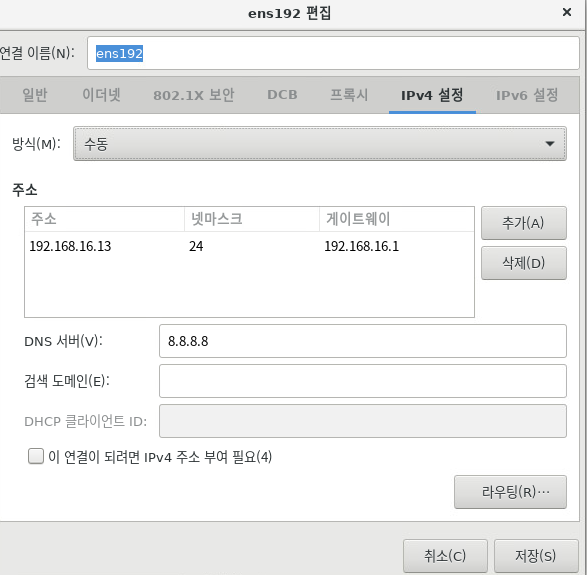Viewport: 587px width, 575px height.
Task: Open the 이더넷 tab
Action: (x=101, y=95)
